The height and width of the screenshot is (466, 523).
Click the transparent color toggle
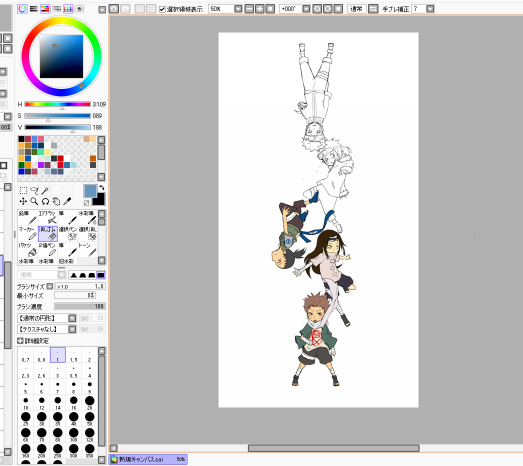click(x=86, y=202)
